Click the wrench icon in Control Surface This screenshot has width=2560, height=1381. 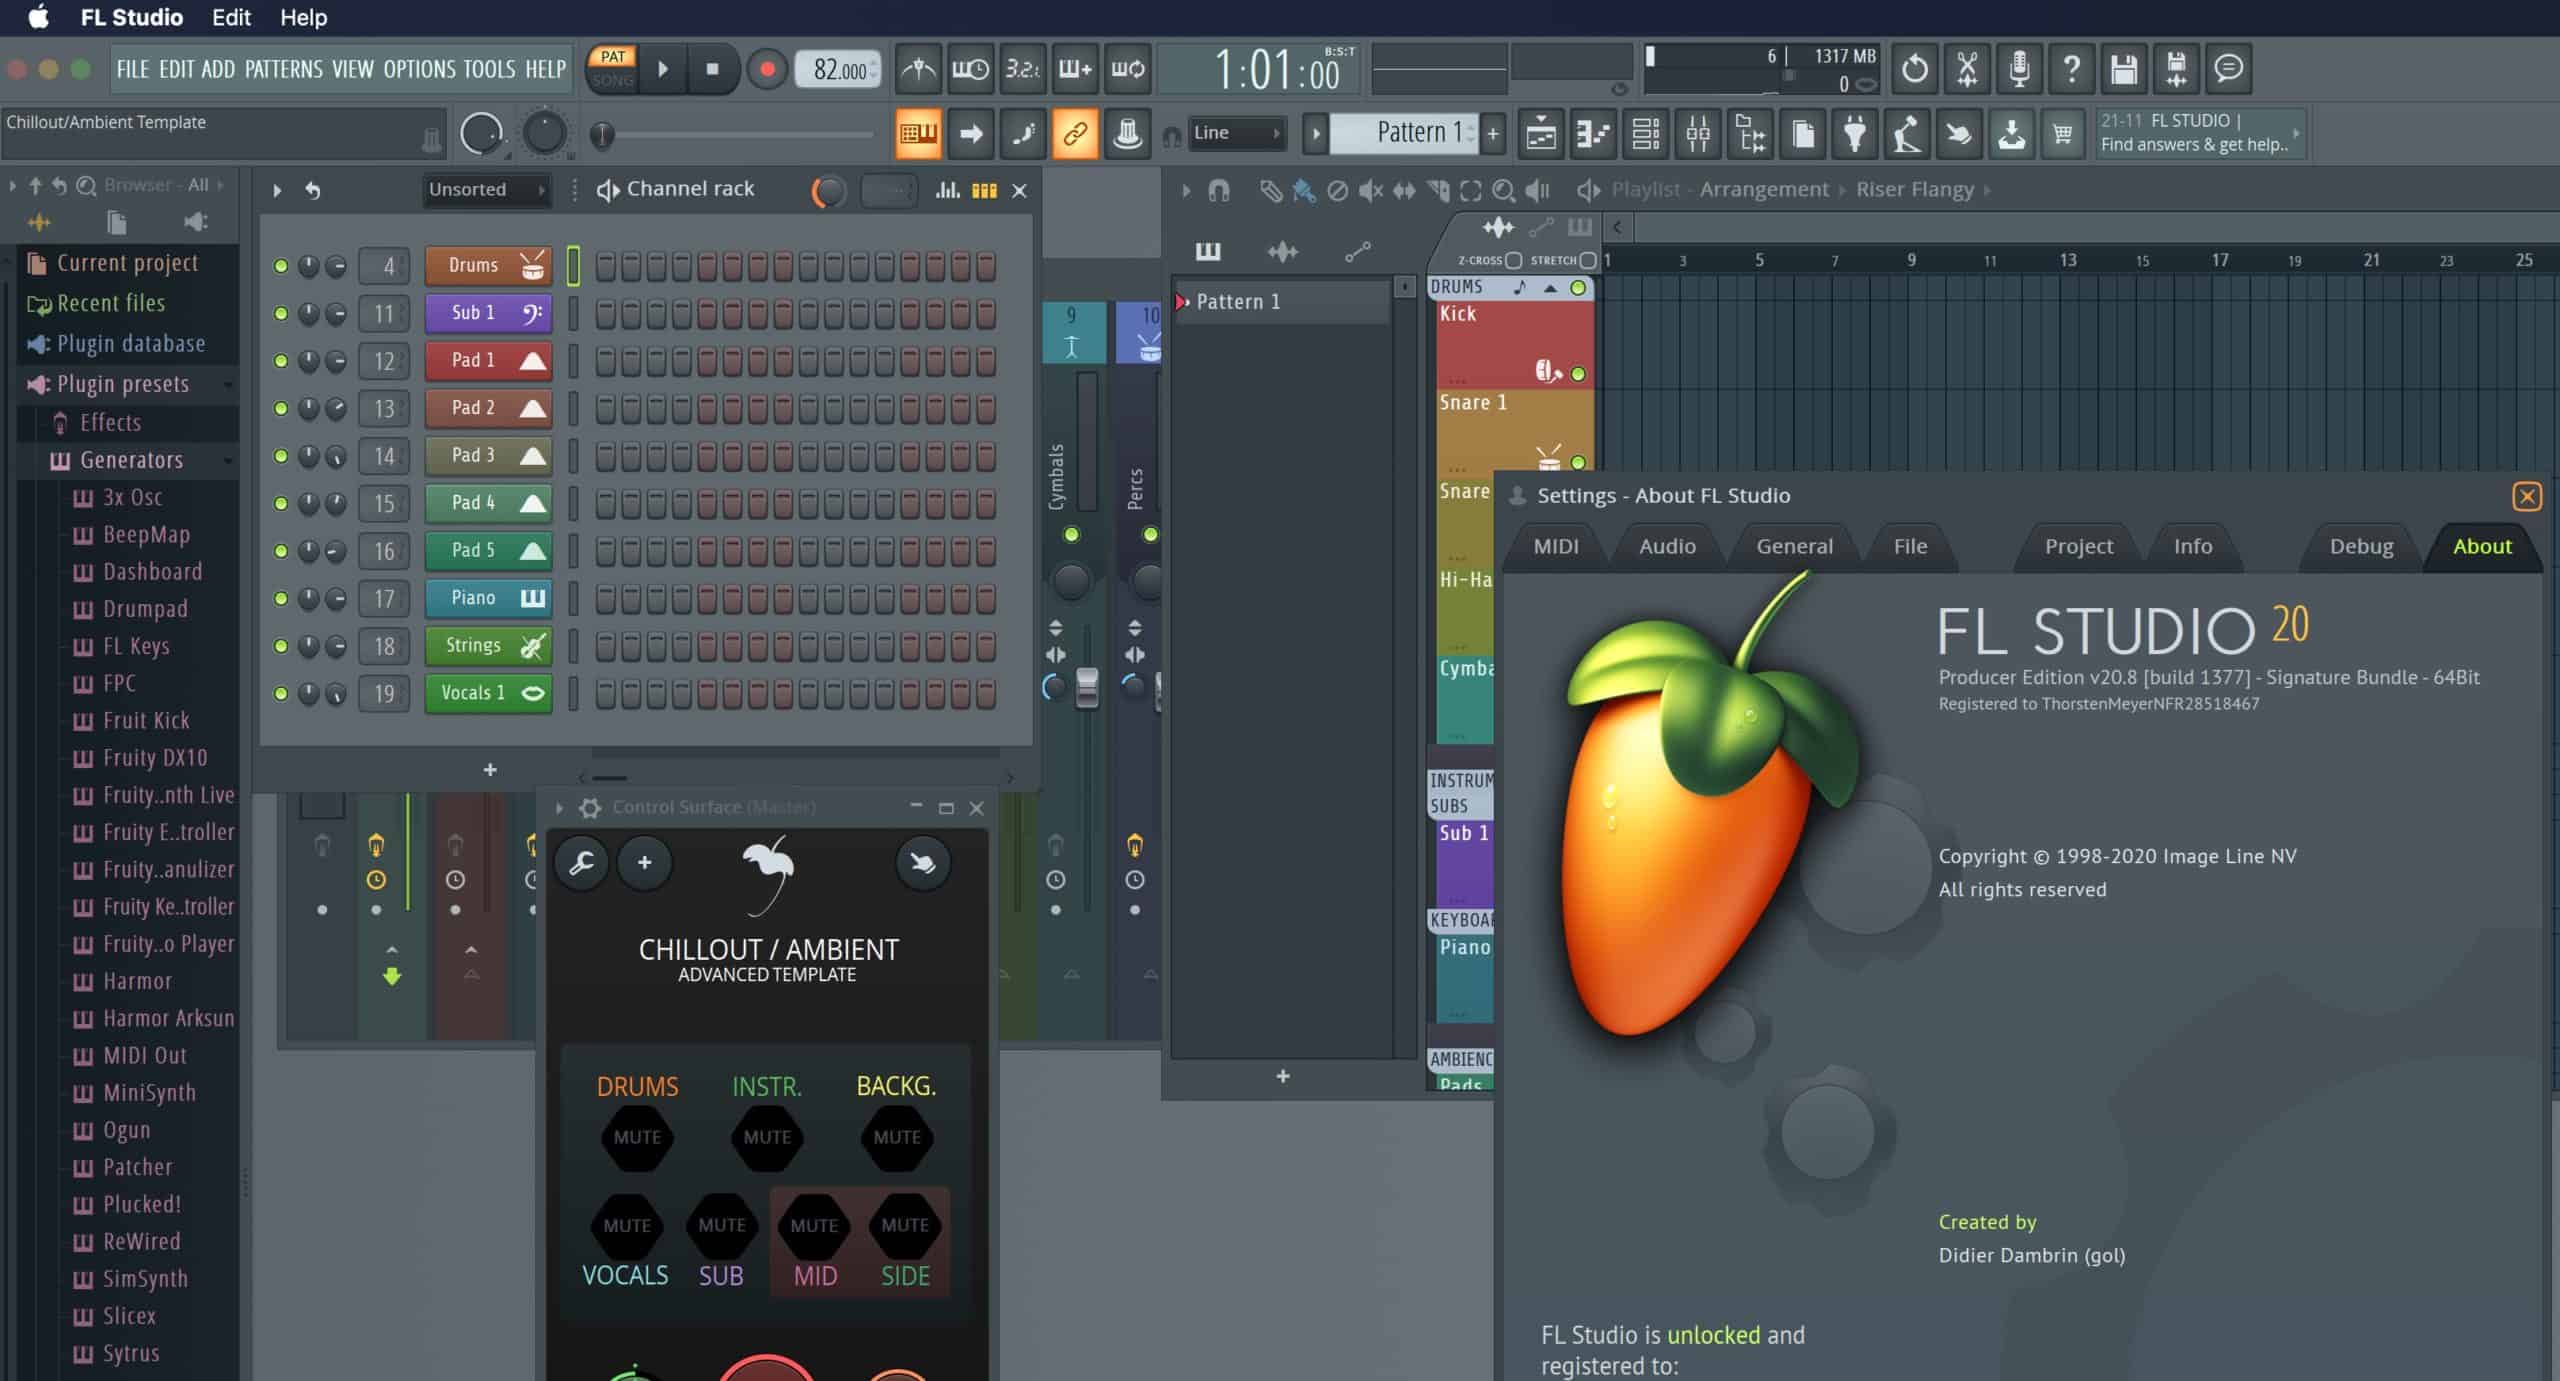click(x=581, y=862)
